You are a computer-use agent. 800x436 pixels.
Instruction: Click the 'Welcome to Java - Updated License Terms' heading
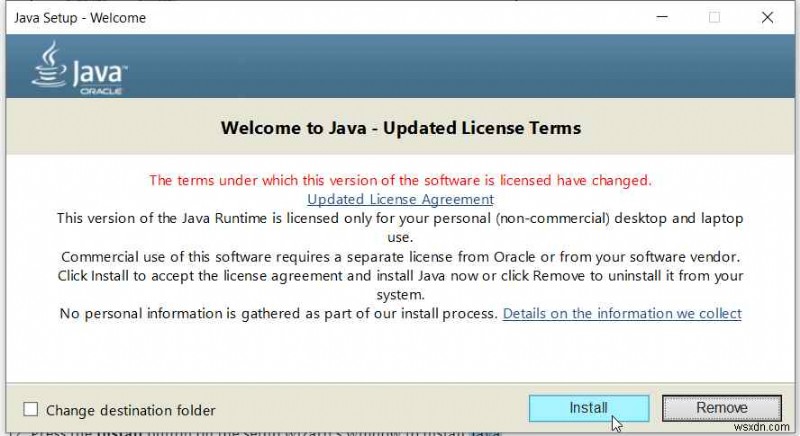401,127
